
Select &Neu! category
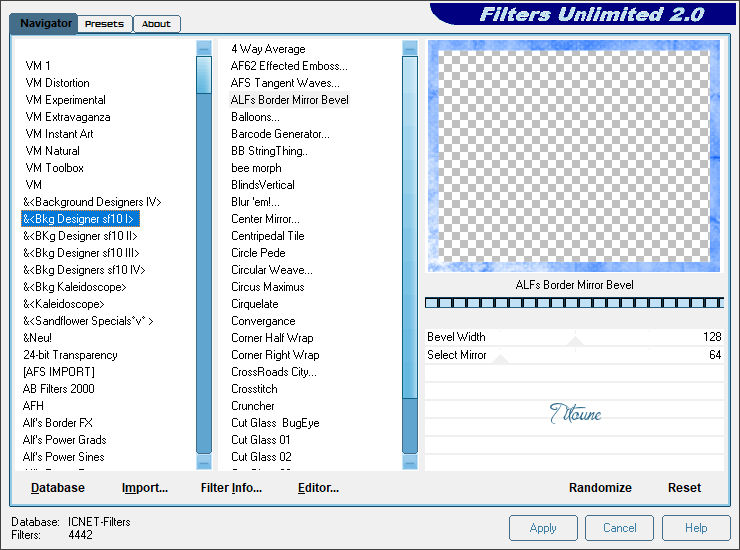[37, 338]
